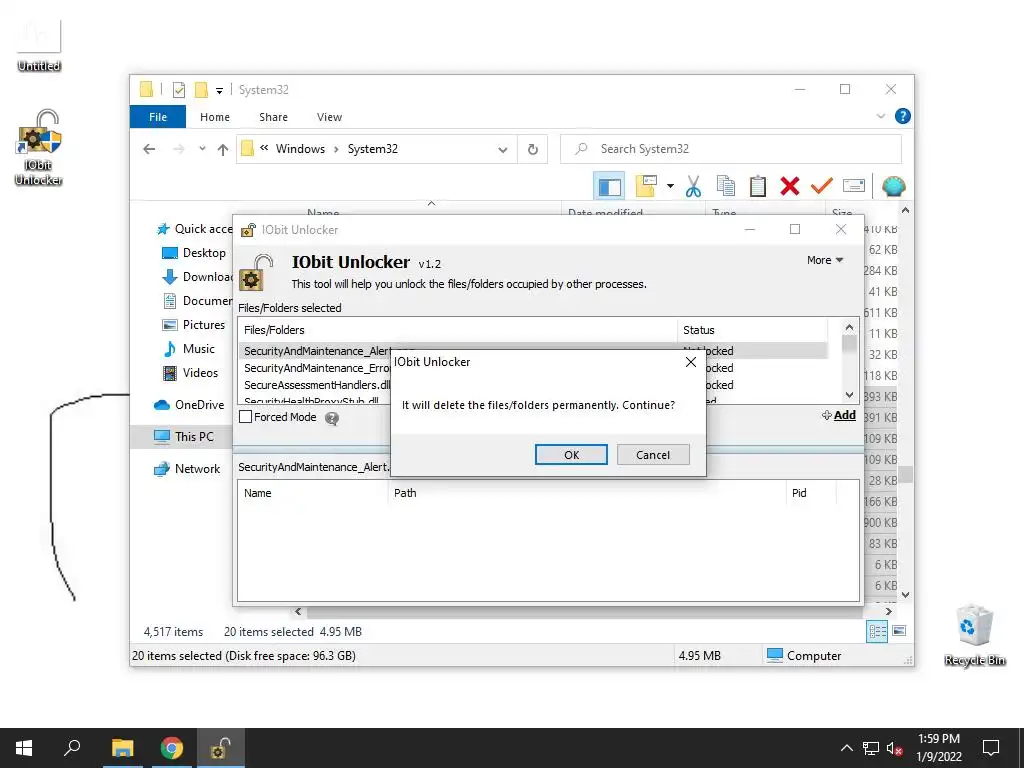Open the Quick Access Toolbar customize dropdown
Image resolution: width=1024 pixels, height=768 pixels.
tap(219, 91)
